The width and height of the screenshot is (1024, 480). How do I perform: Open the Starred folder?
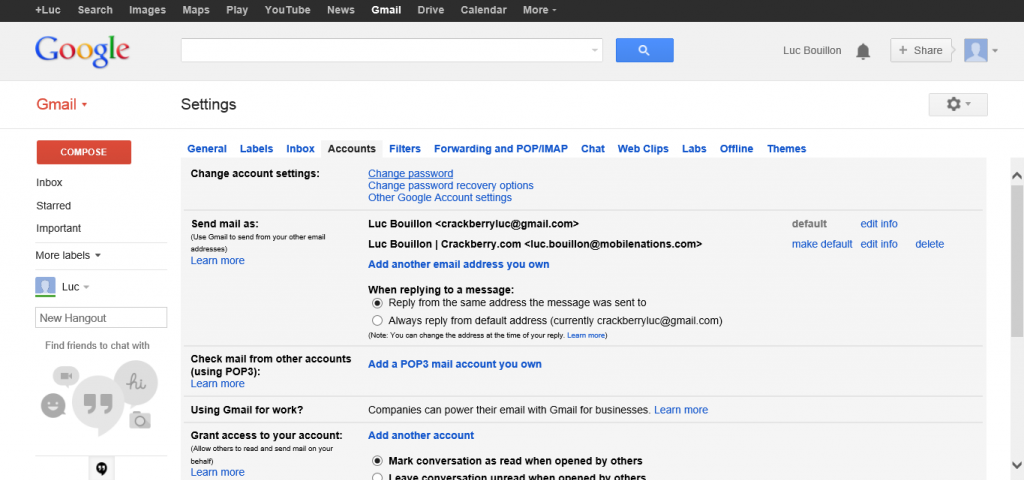54,206
